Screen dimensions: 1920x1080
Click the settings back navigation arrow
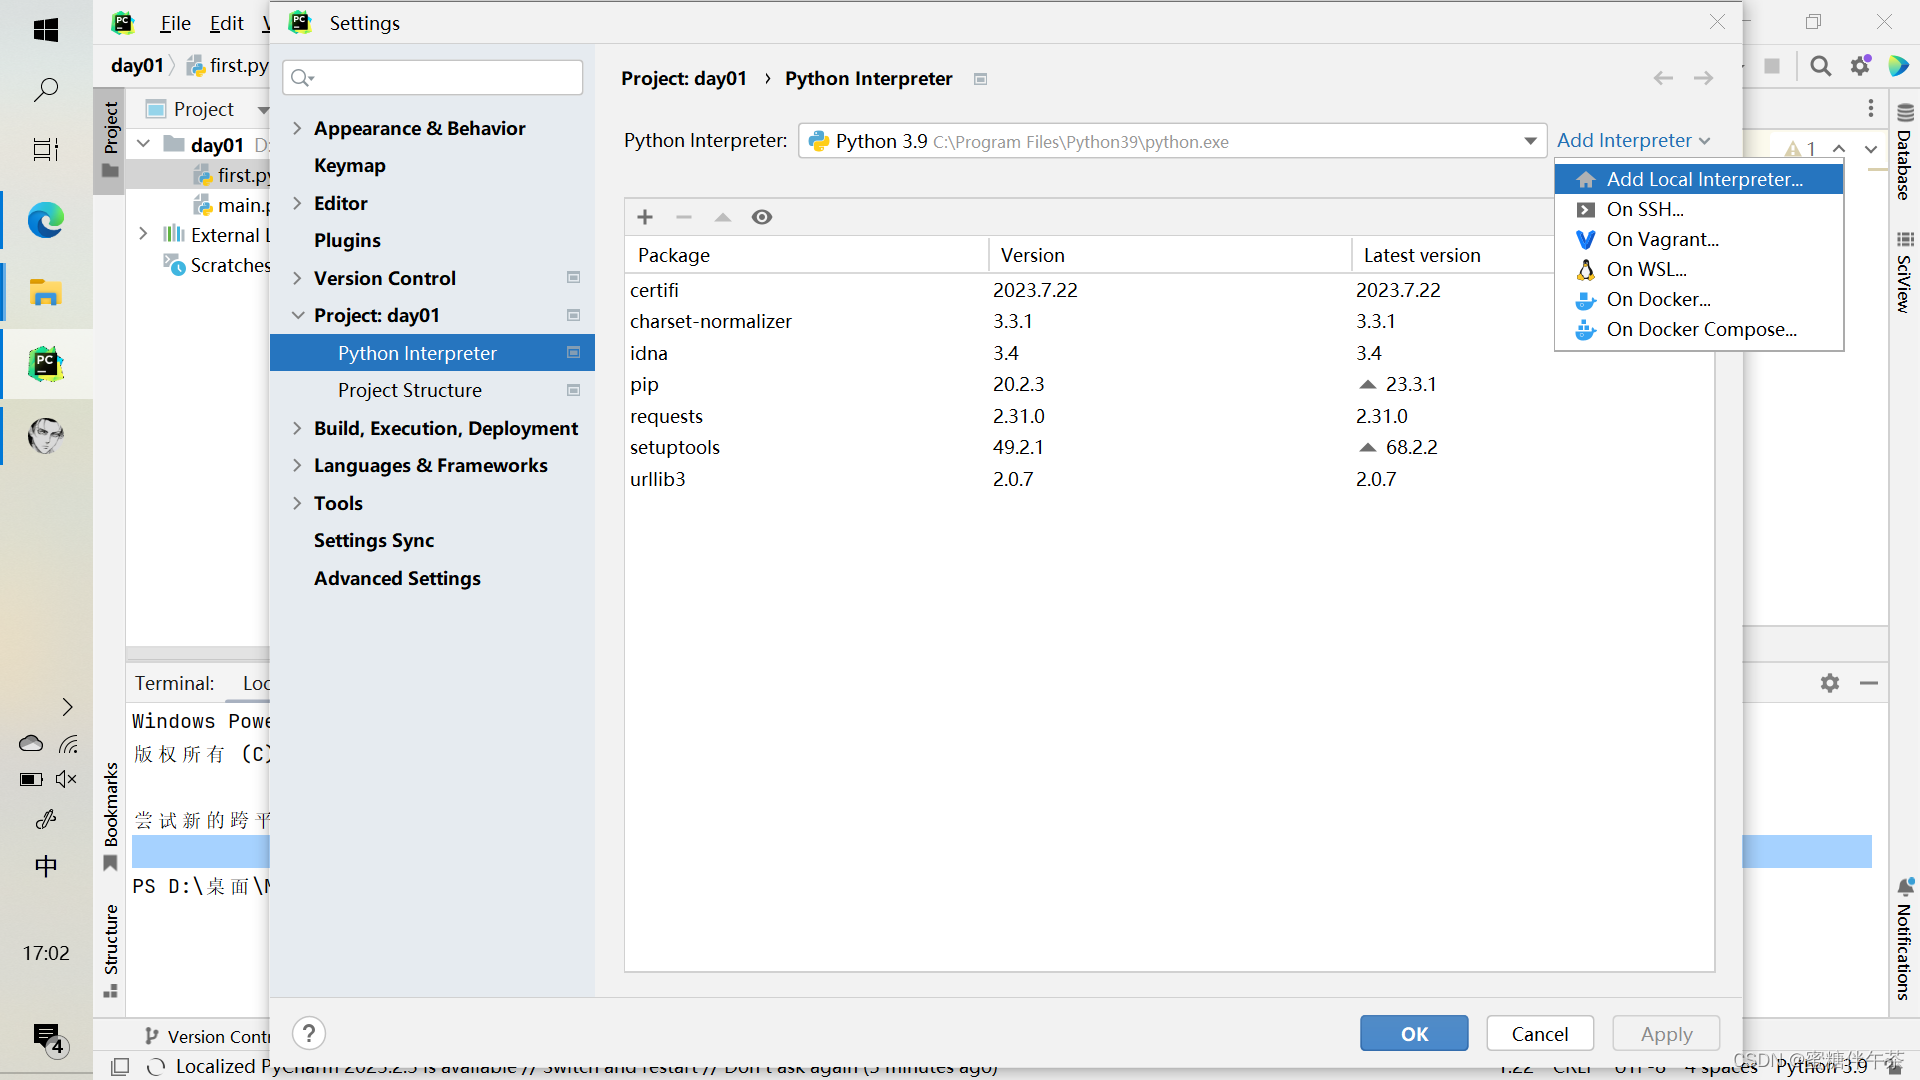pos(1663,78)
